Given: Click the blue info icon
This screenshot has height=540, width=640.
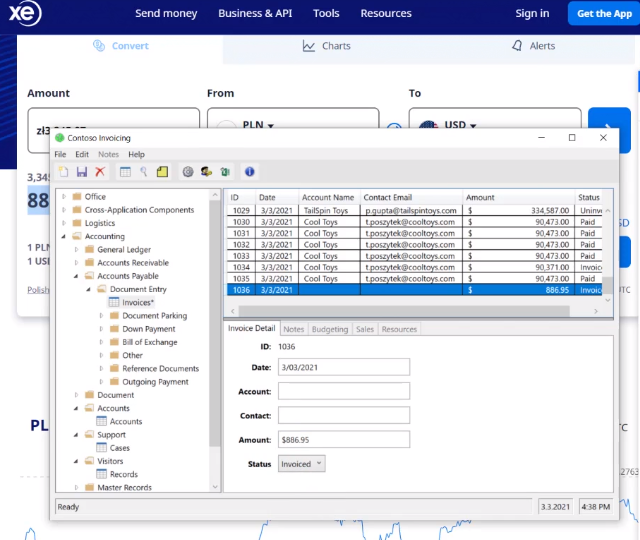Looking at the screenshot, I should coord(250,172).
